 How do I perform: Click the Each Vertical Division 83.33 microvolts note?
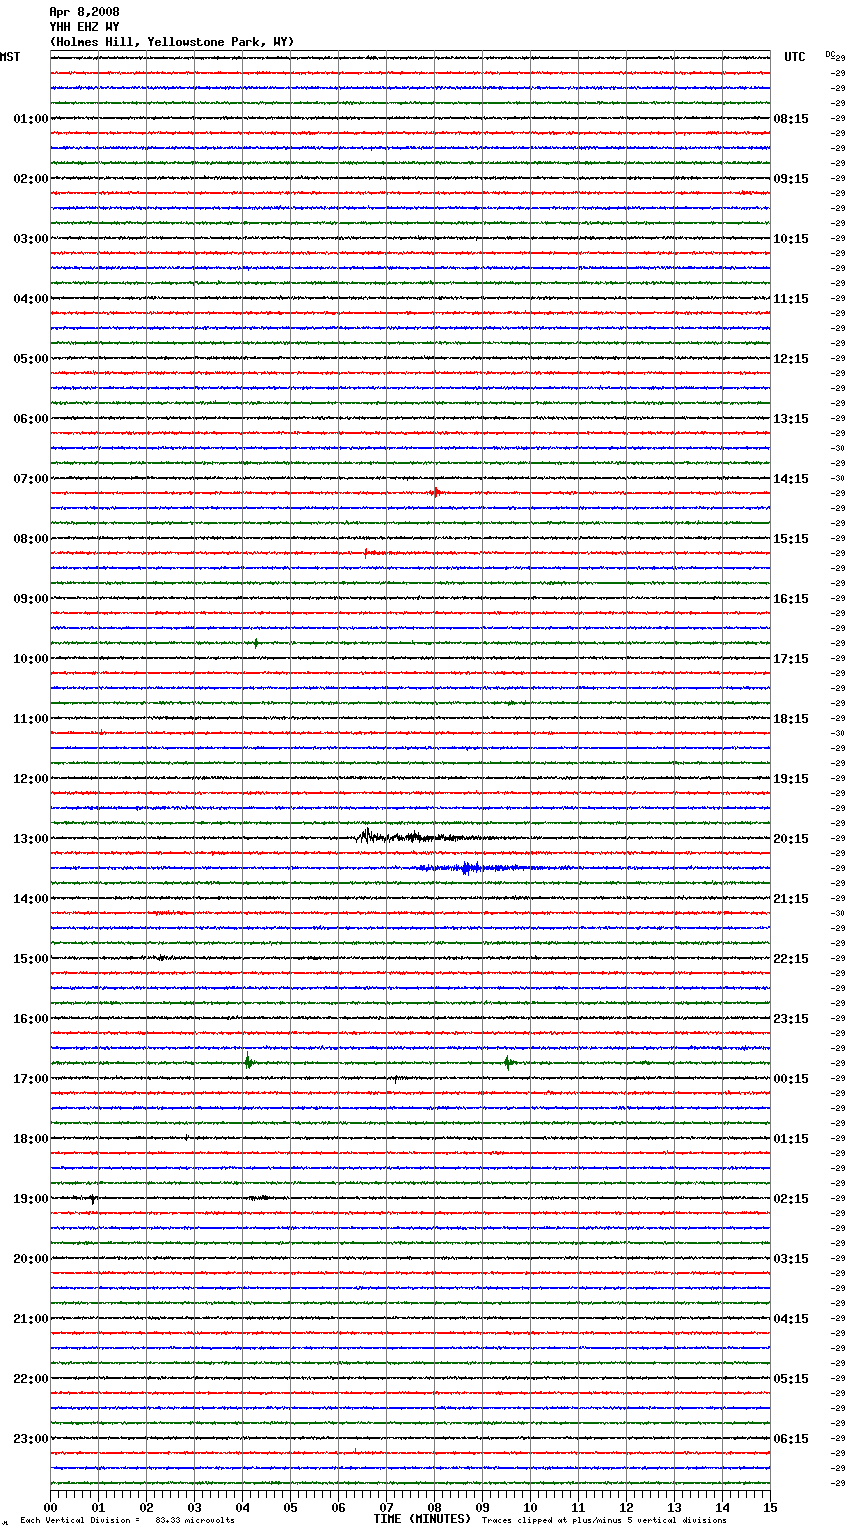click(127, 1520)
